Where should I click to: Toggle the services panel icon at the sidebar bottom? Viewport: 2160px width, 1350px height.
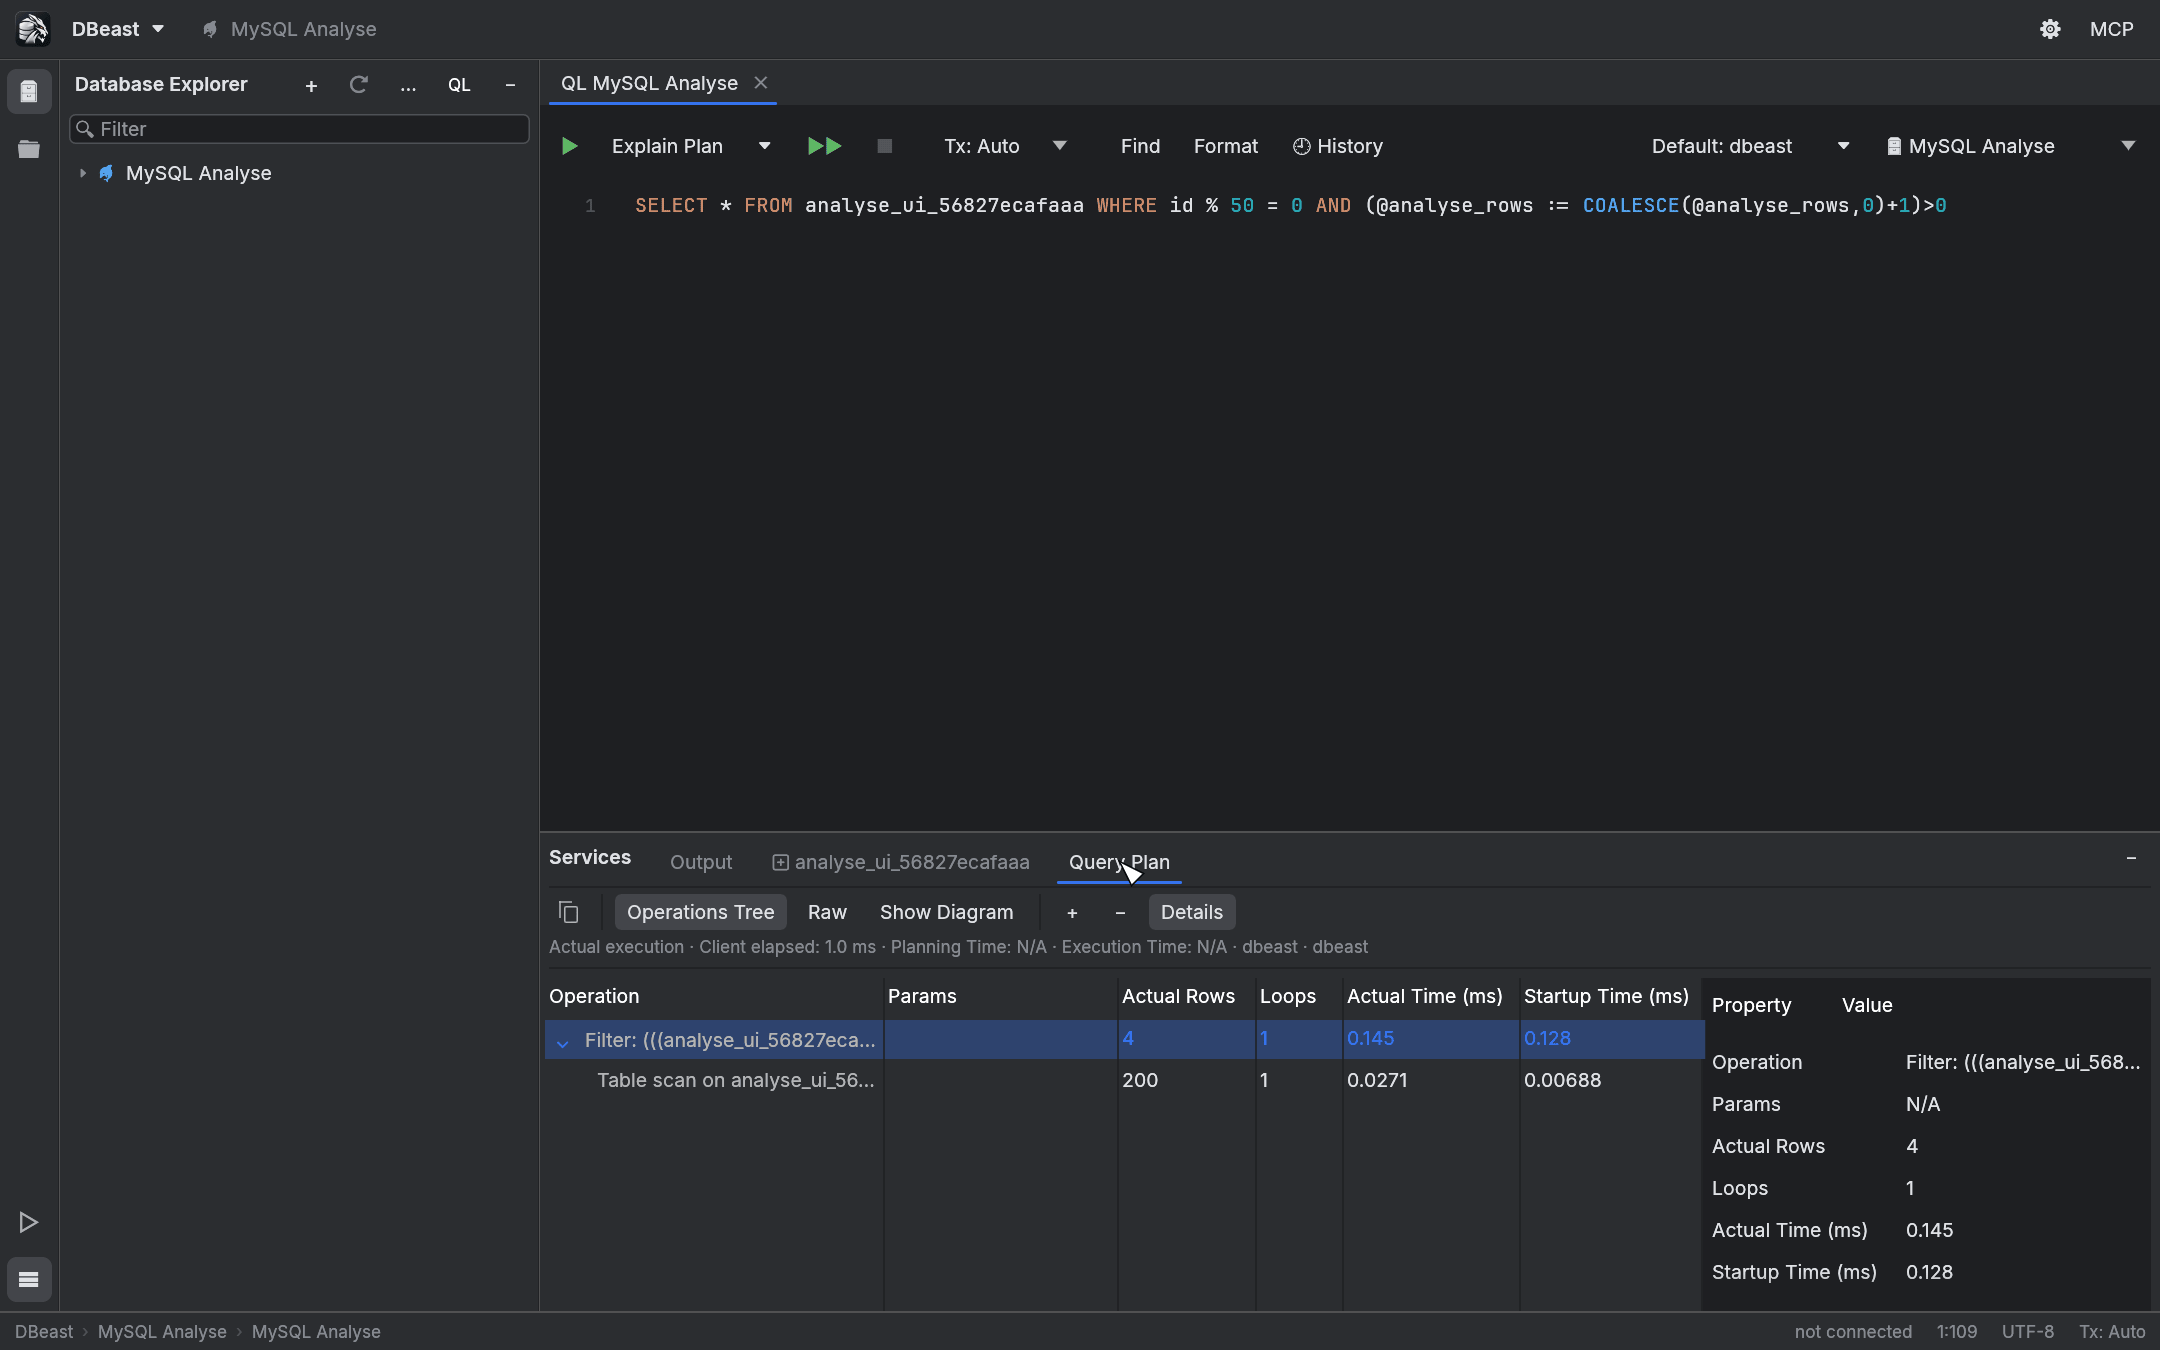pos(29,1279)
